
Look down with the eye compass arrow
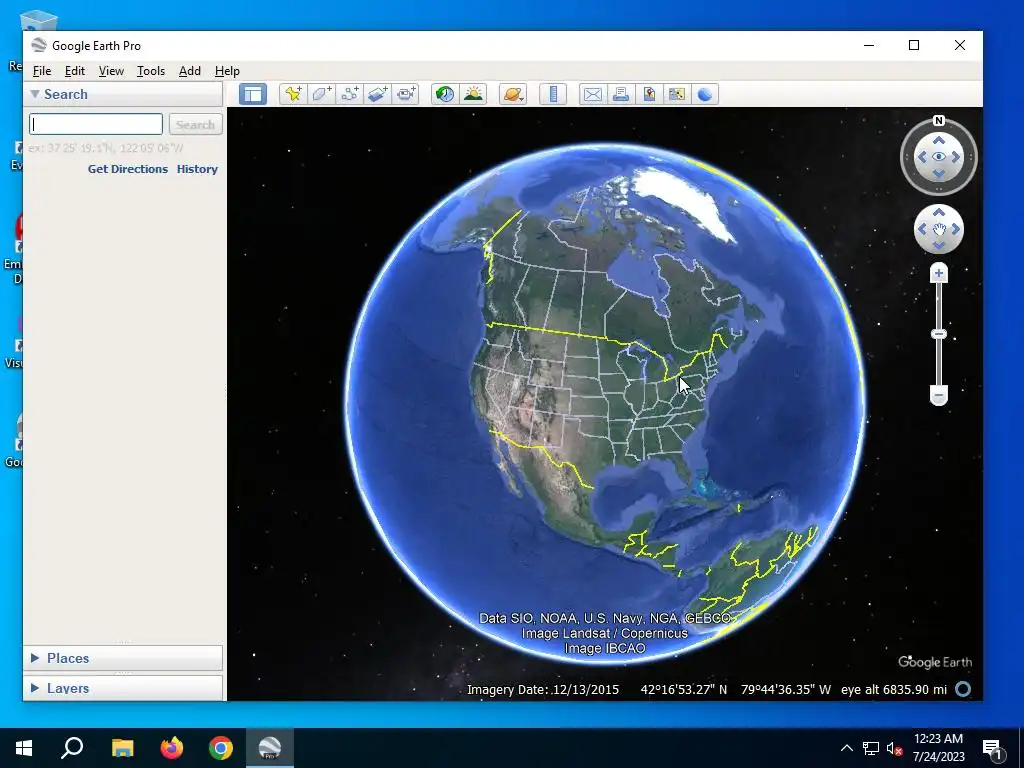pyautogui.click(x=938, y=173)
